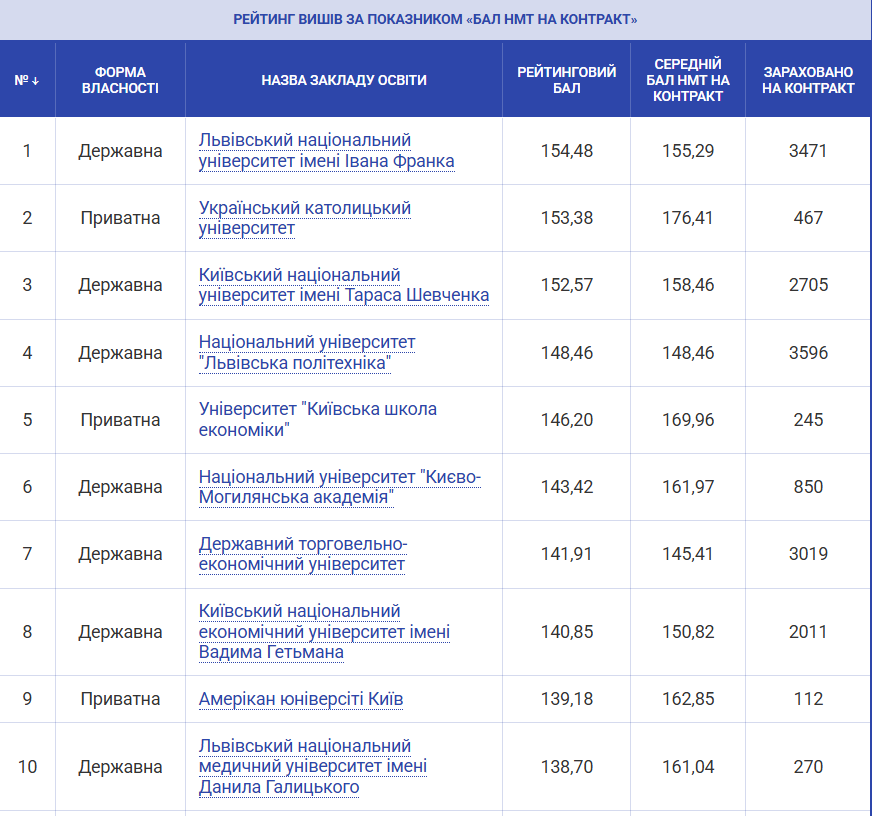Click the 'Форма власності' column header
872x816 pixels.
120,80
